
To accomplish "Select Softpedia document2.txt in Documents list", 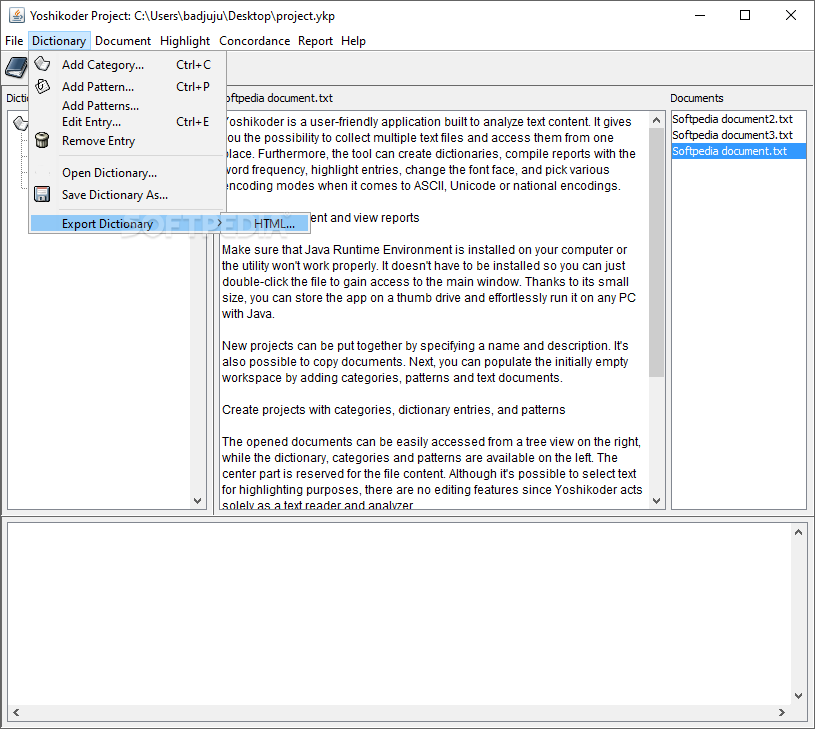I will [x=738, y=119].
